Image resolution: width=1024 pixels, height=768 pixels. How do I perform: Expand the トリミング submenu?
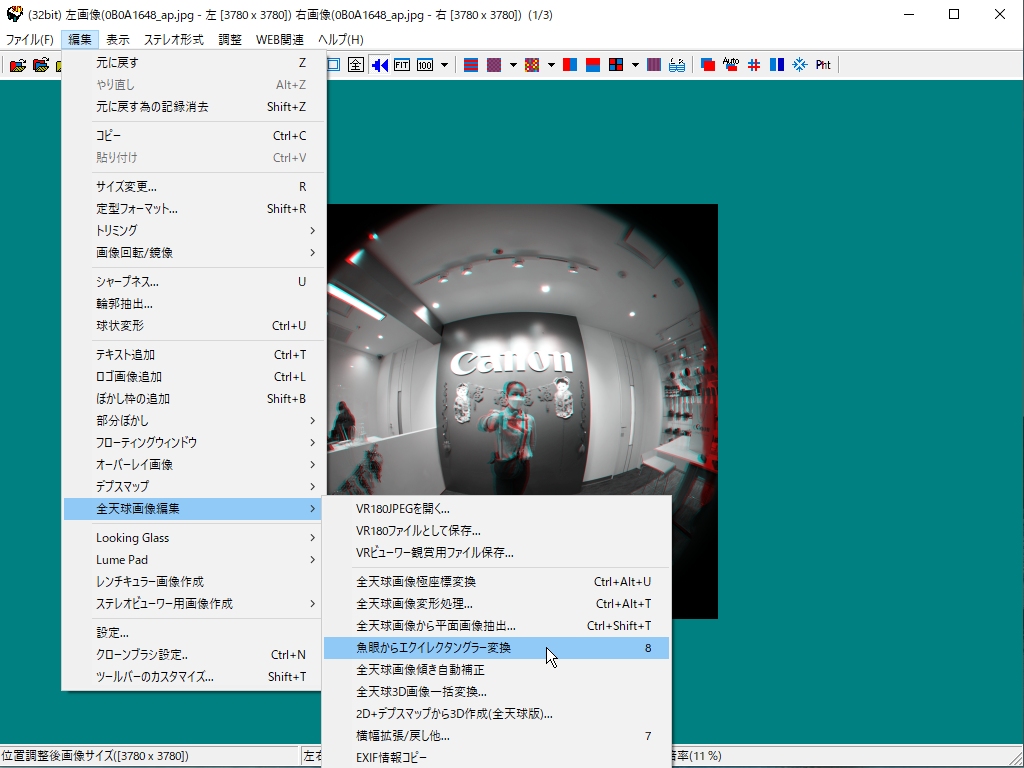coord(195,231)
